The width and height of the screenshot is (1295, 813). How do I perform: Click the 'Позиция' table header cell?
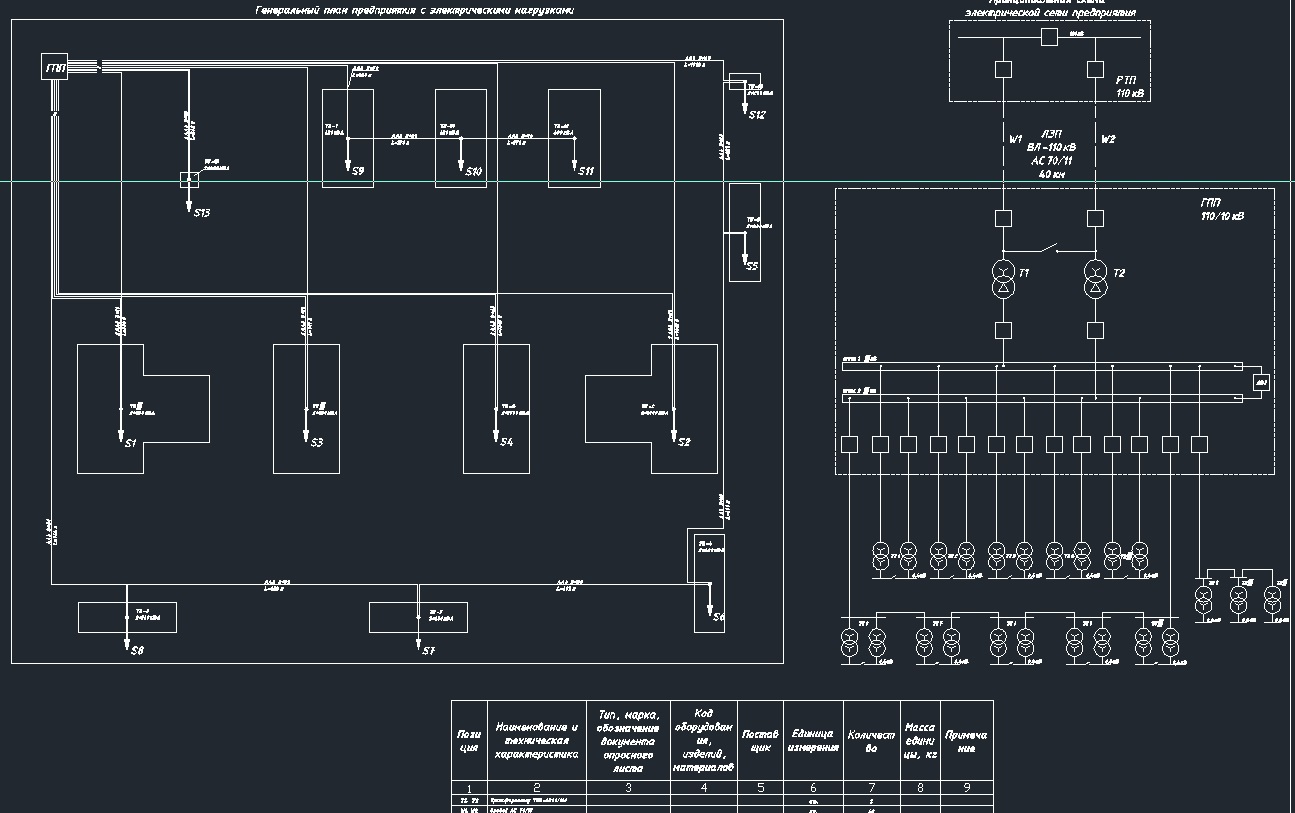(x=469, y=741)
